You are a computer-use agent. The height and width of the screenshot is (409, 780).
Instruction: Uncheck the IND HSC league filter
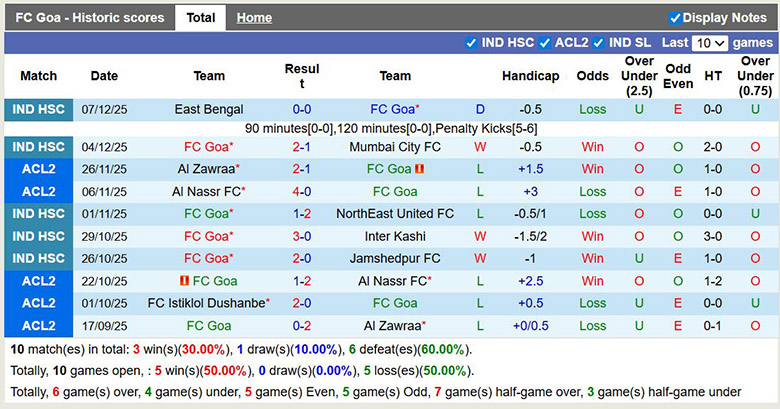pyautogui.click(x=471, y=43)
